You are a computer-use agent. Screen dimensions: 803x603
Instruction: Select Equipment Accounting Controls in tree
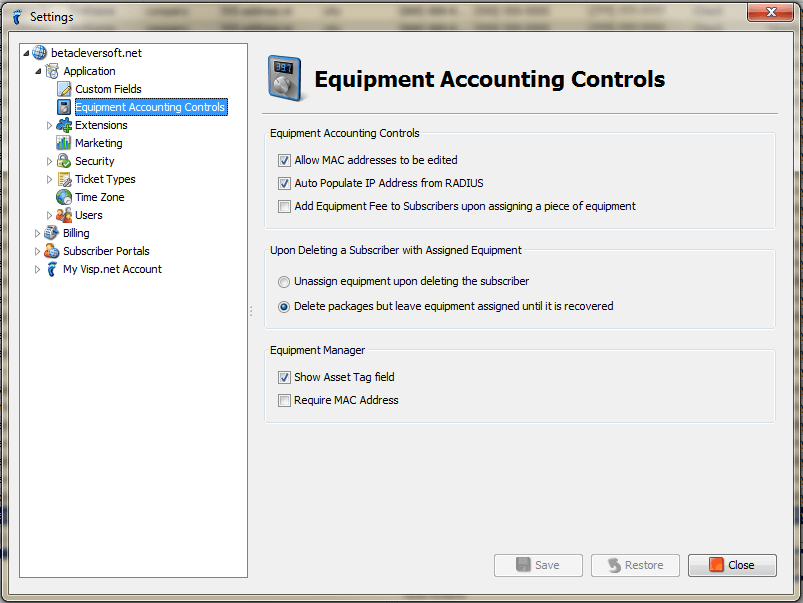point(151,107)
